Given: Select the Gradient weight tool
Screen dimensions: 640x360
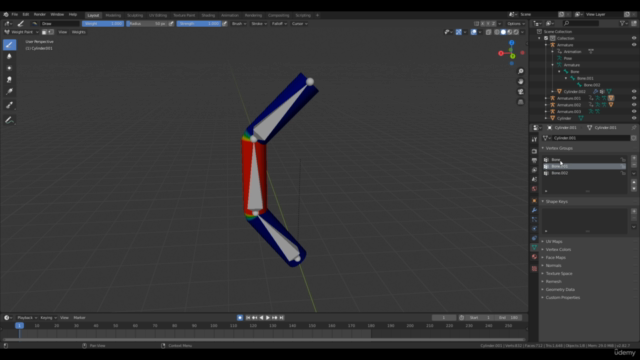Looking at the screenshot, I should click(9, 92).
